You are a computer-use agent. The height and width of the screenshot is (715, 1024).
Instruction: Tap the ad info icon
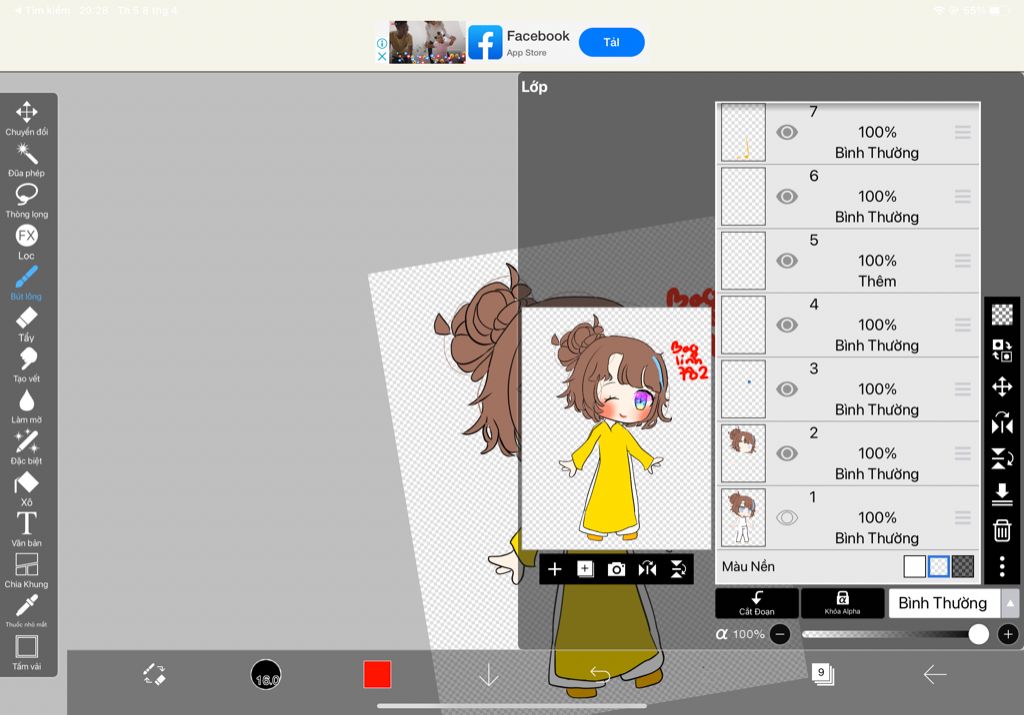click(382, 43)
